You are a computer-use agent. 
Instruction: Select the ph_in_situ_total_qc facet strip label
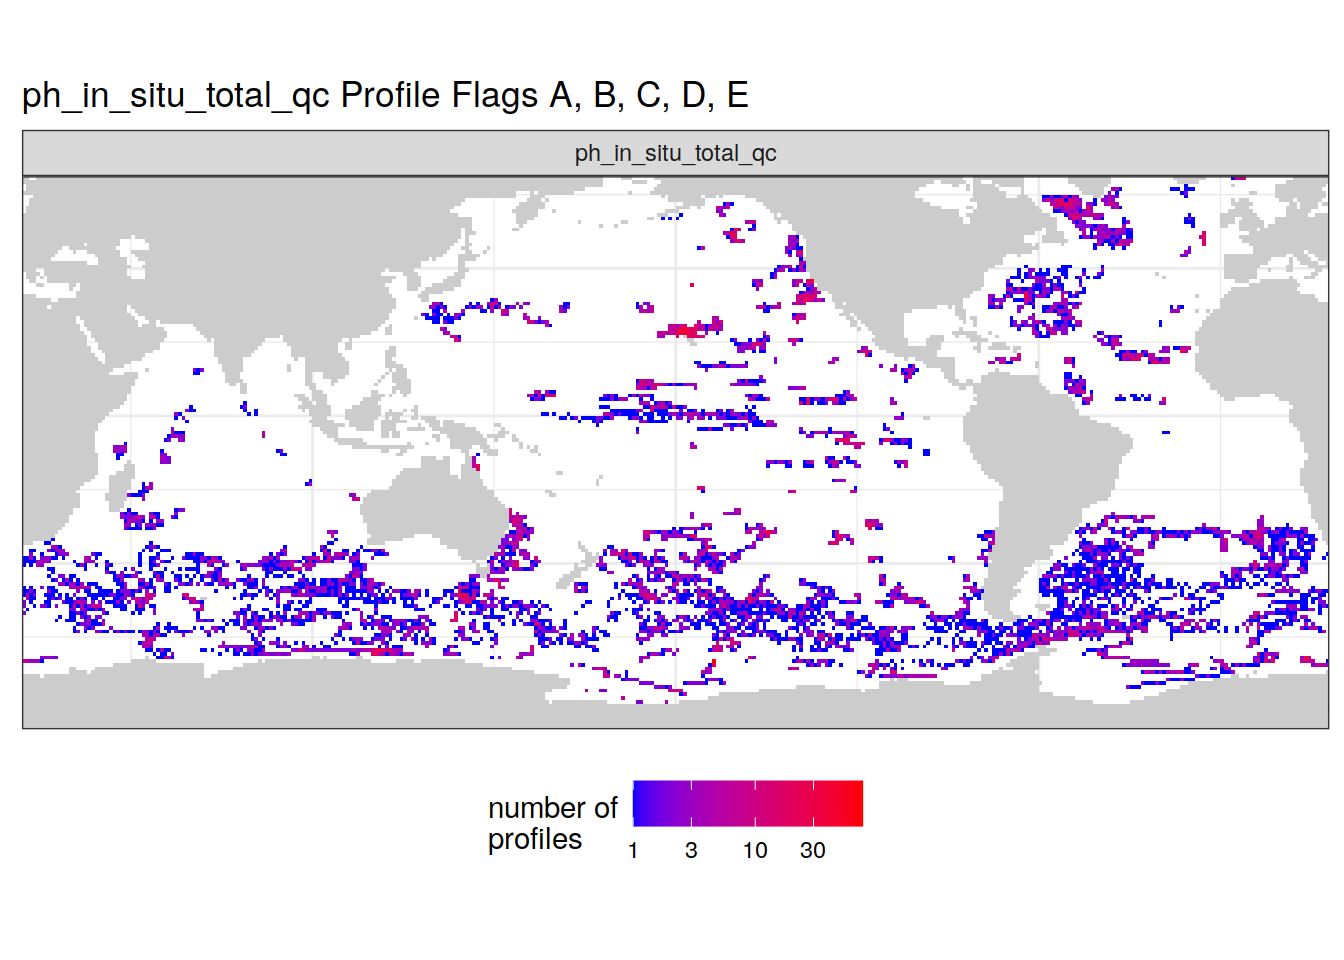[x=675, y=153]
